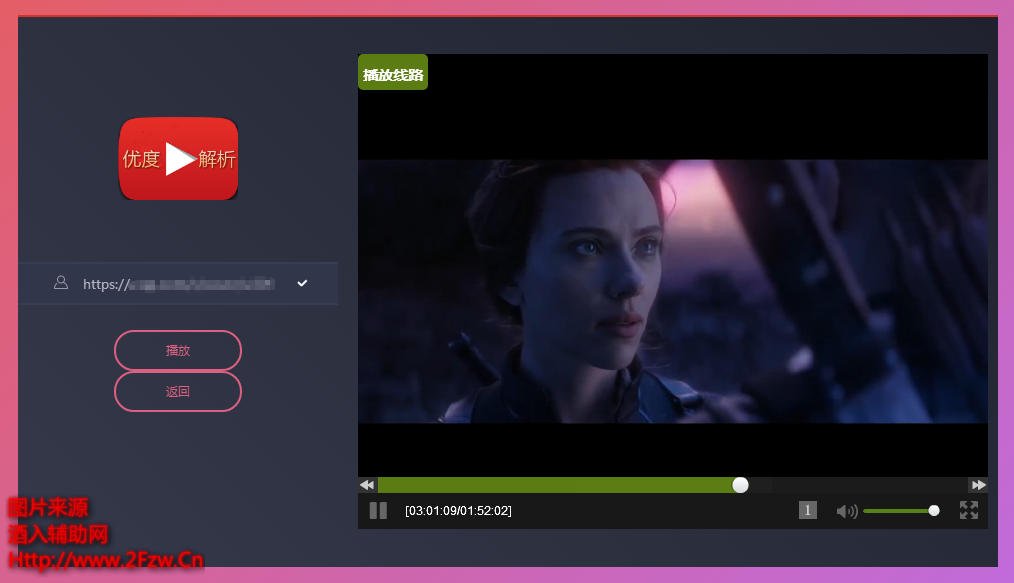Click the green played portion of timeline
Screen dimensions: 1014x583
(x=556, y=485)
